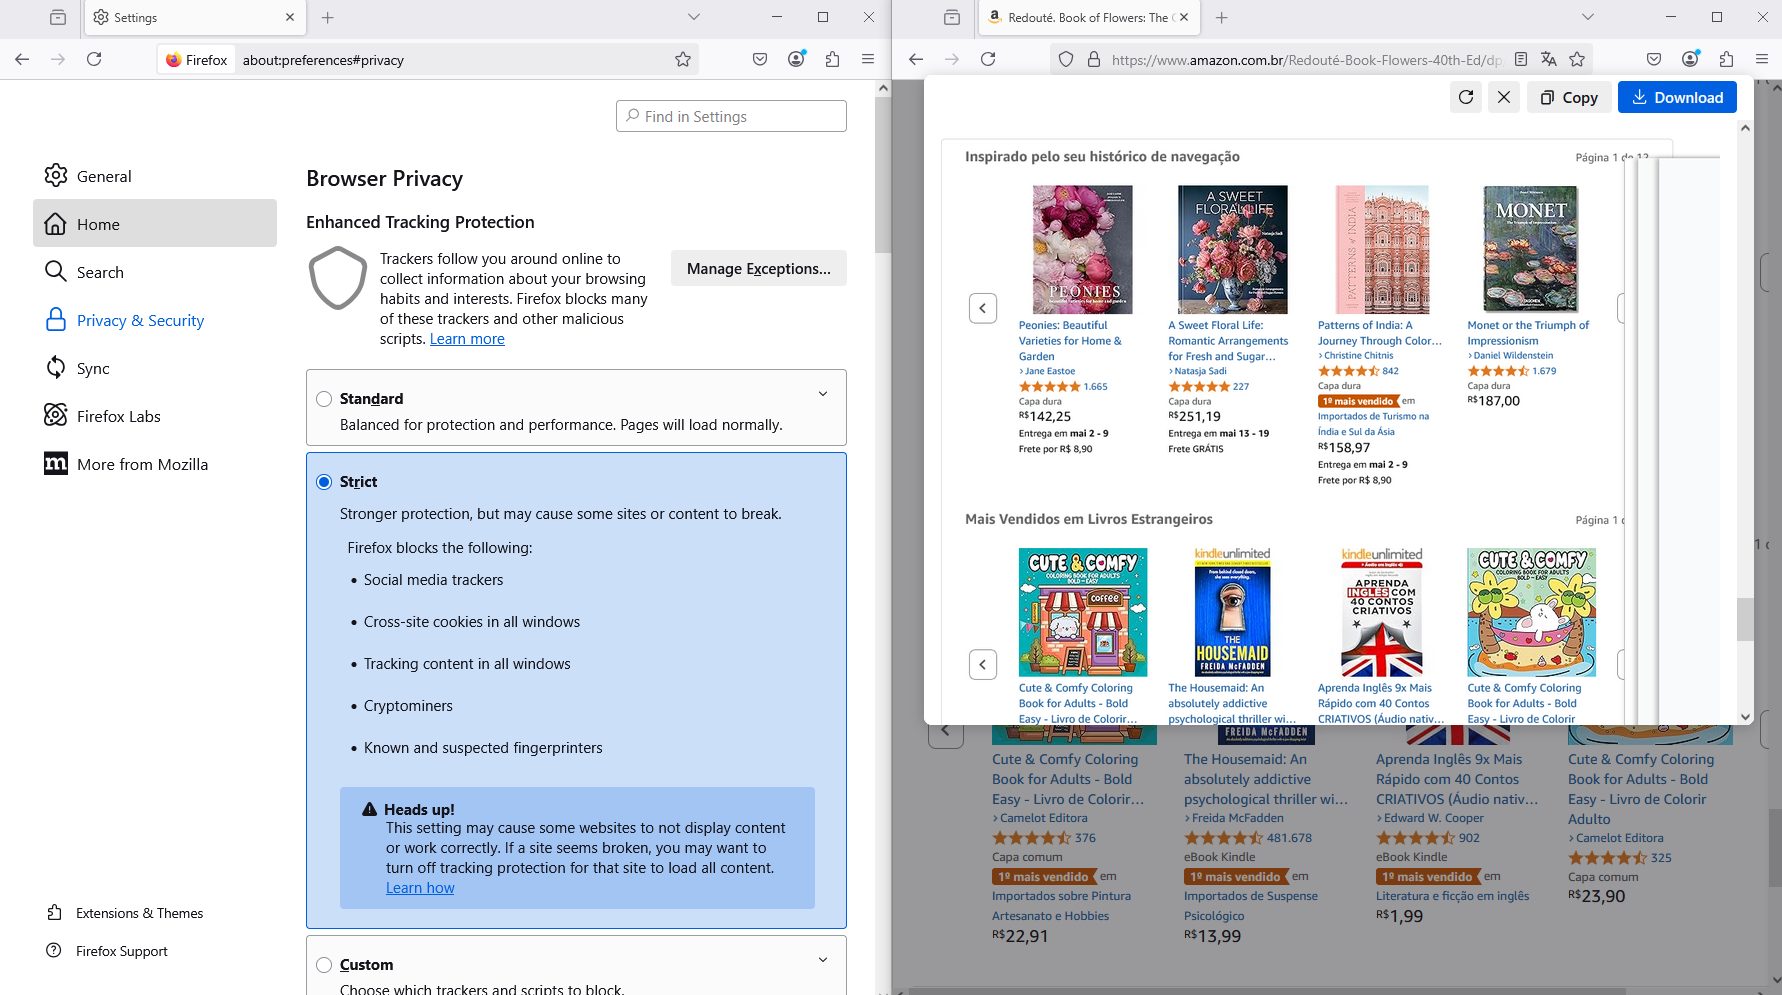Click the General gear icon in Settings sidebar

click(56, 175)
